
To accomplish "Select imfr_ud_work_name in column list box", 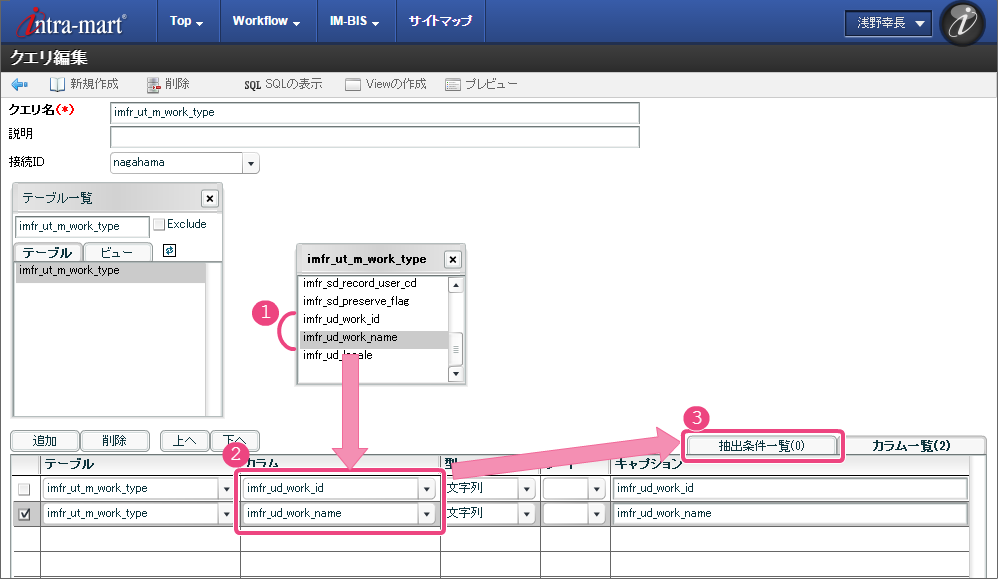I will click(x=373, y=337).
